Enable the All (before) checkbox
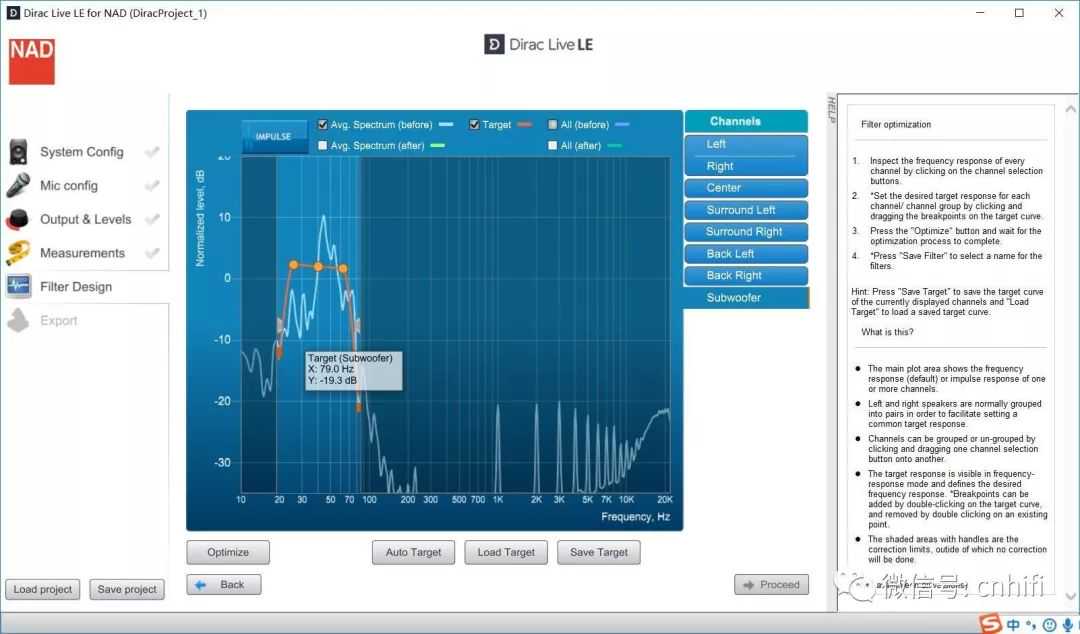 [x=553, y=125]
